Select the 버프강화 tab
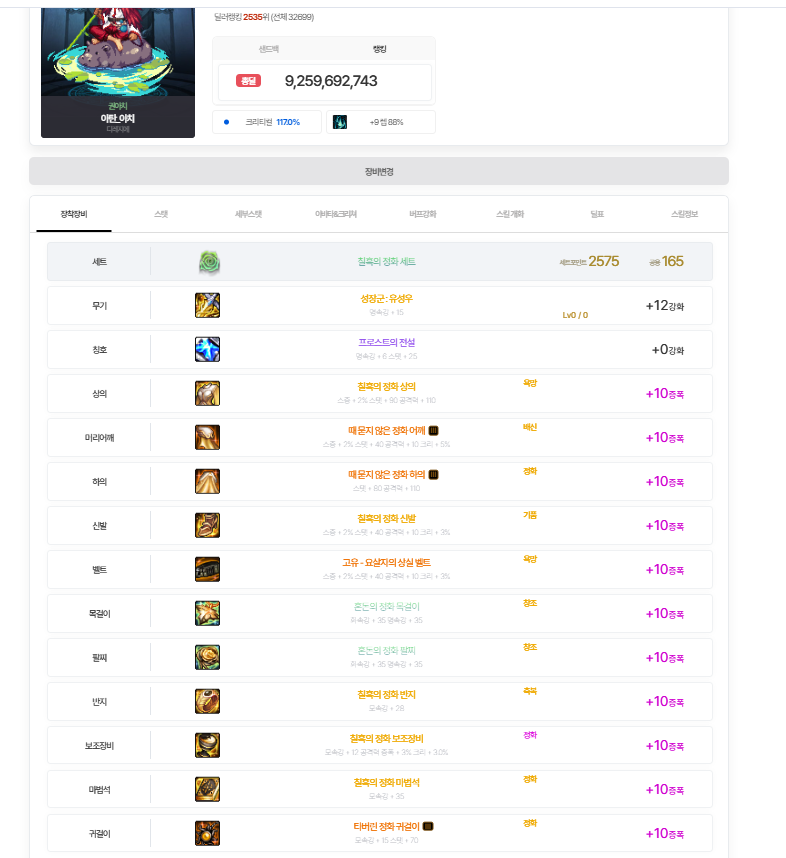This screenshot has height=858, width=786. tap(422, 214)
